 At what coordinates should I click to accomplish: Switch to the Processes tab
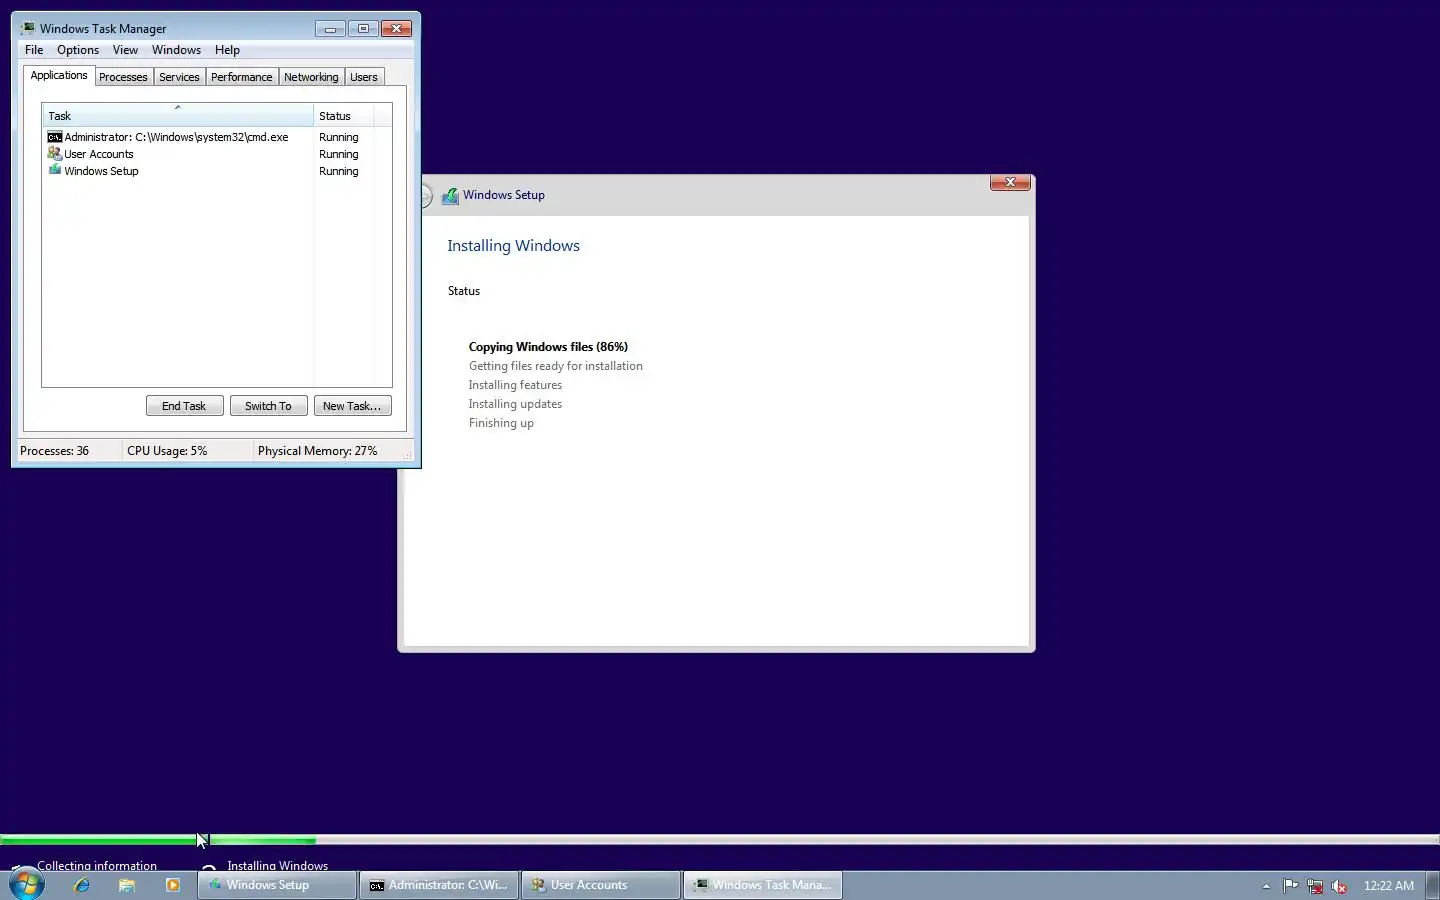(x=123, y=77)
